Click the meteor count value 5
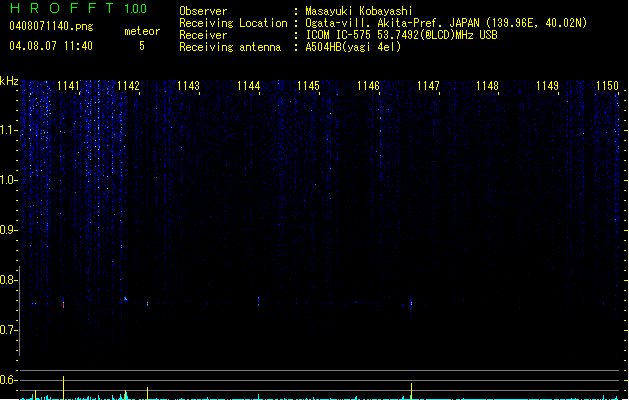The width and height of the screenshot is (629, 400). pyautogui.click(x=142, y=46)
